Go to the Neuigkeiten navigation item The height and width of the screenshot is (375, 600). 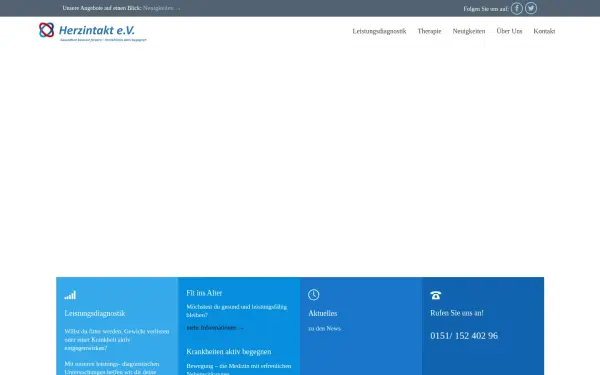[469, 31]
